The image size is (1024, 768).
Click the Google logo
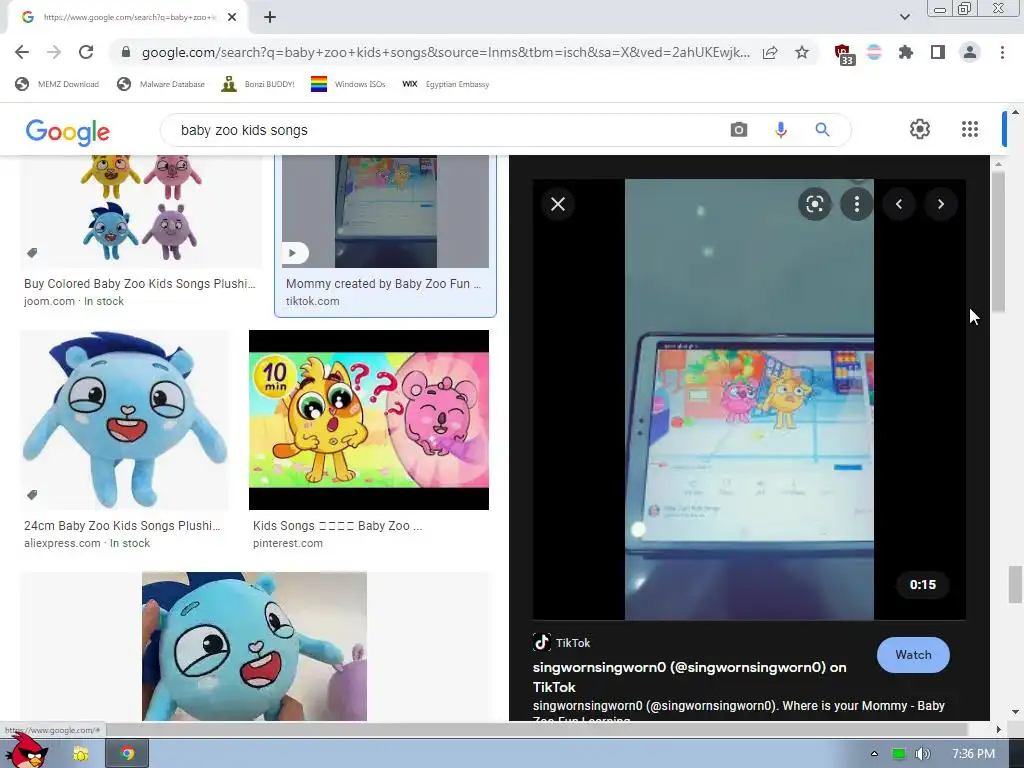click(x=67, y=131)
